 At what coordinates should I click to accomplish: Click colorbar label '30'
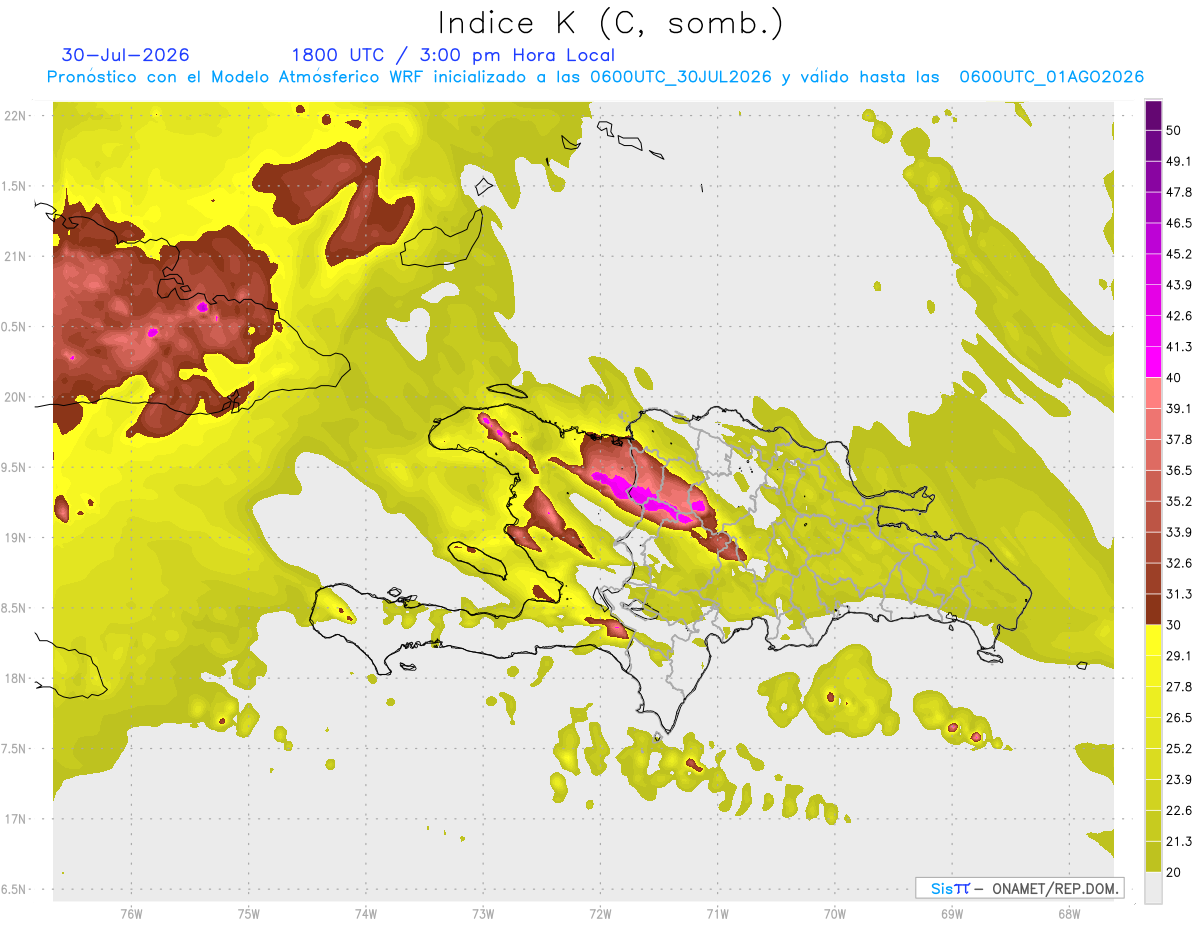coord(1174,625)
